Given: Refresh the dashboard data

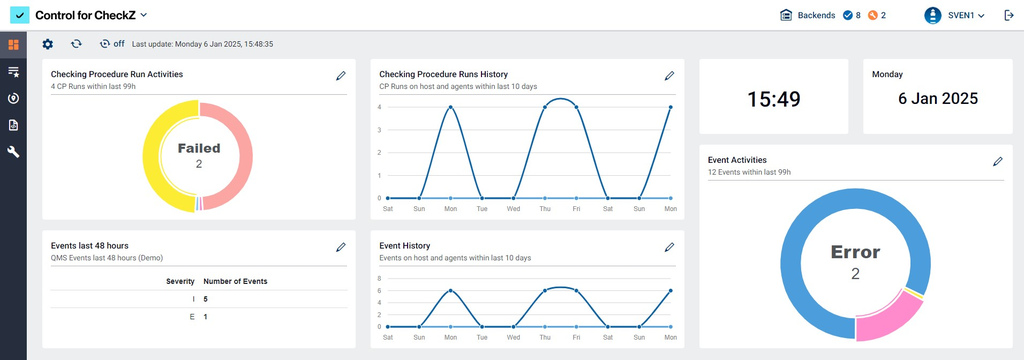Looking at the screenshot, I should (76, 44).
